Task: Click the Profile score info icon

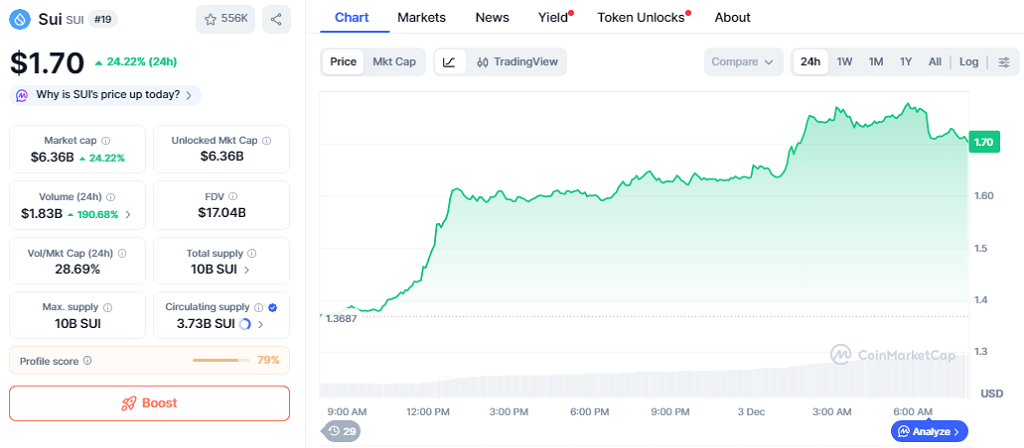Action: (x=88, y=360)
